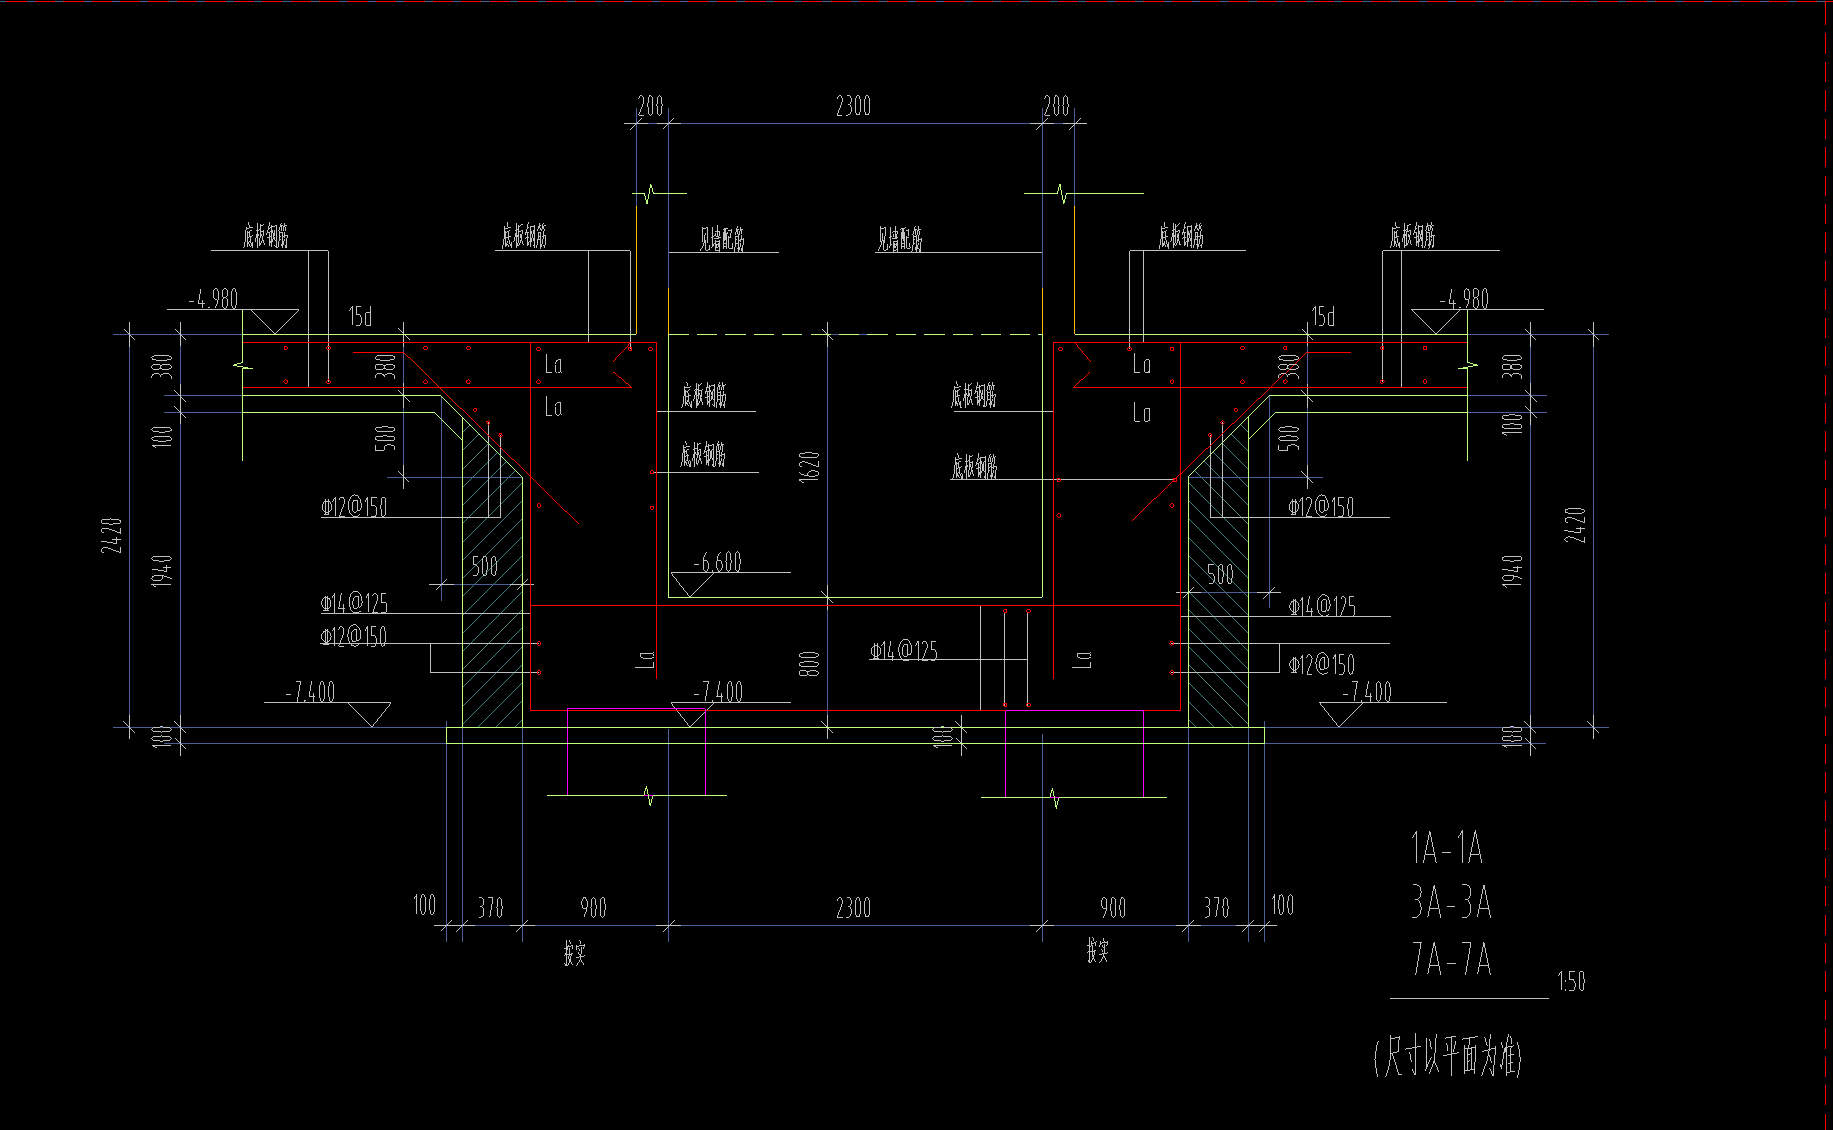The width and height of the screenshot is (1833, 1130).
Task: Select the right 15d anchorage label
Action: (1324, 317)
